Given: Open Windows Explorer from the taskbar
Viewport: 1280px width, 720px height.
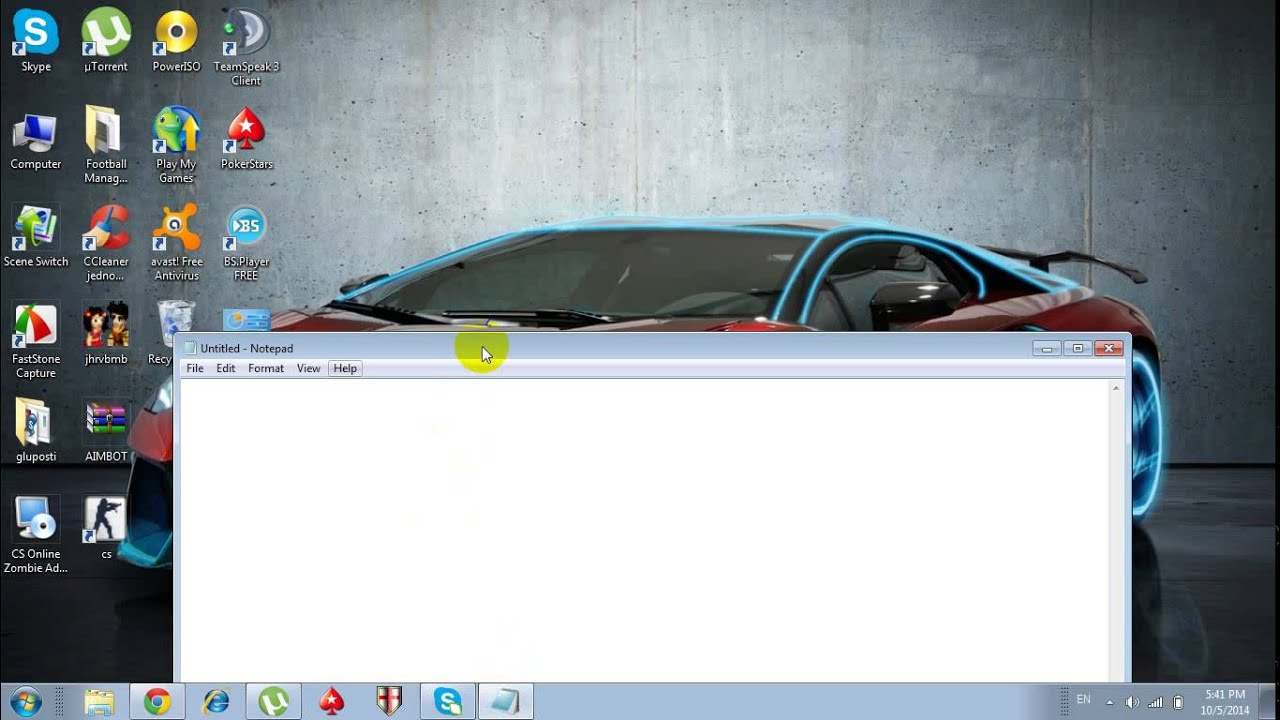Looking at the screenshot, I should point(98,702).
